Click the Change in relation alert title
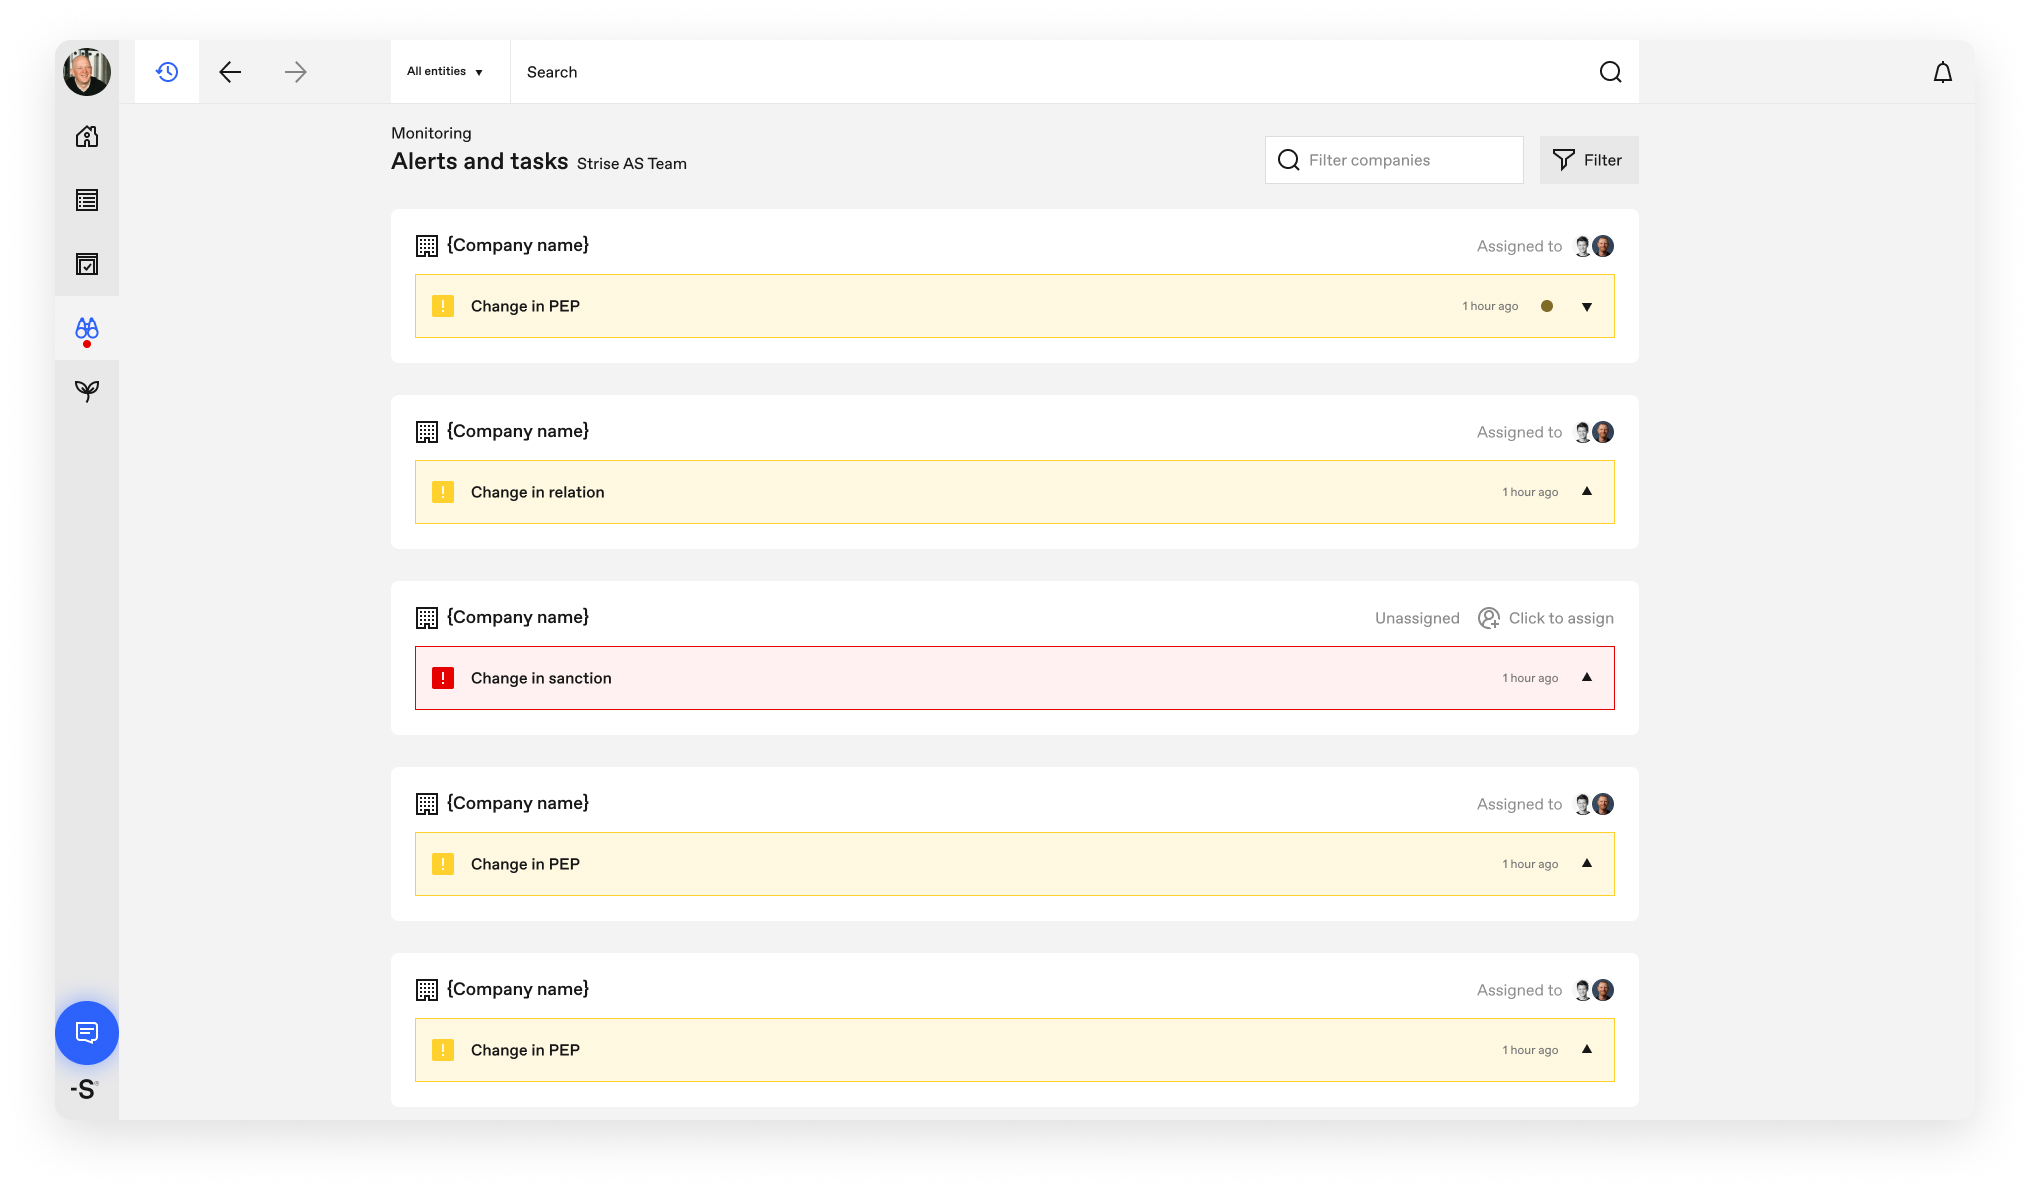This screenshot has height=1190, width=2030. click(x=537, y=492)
